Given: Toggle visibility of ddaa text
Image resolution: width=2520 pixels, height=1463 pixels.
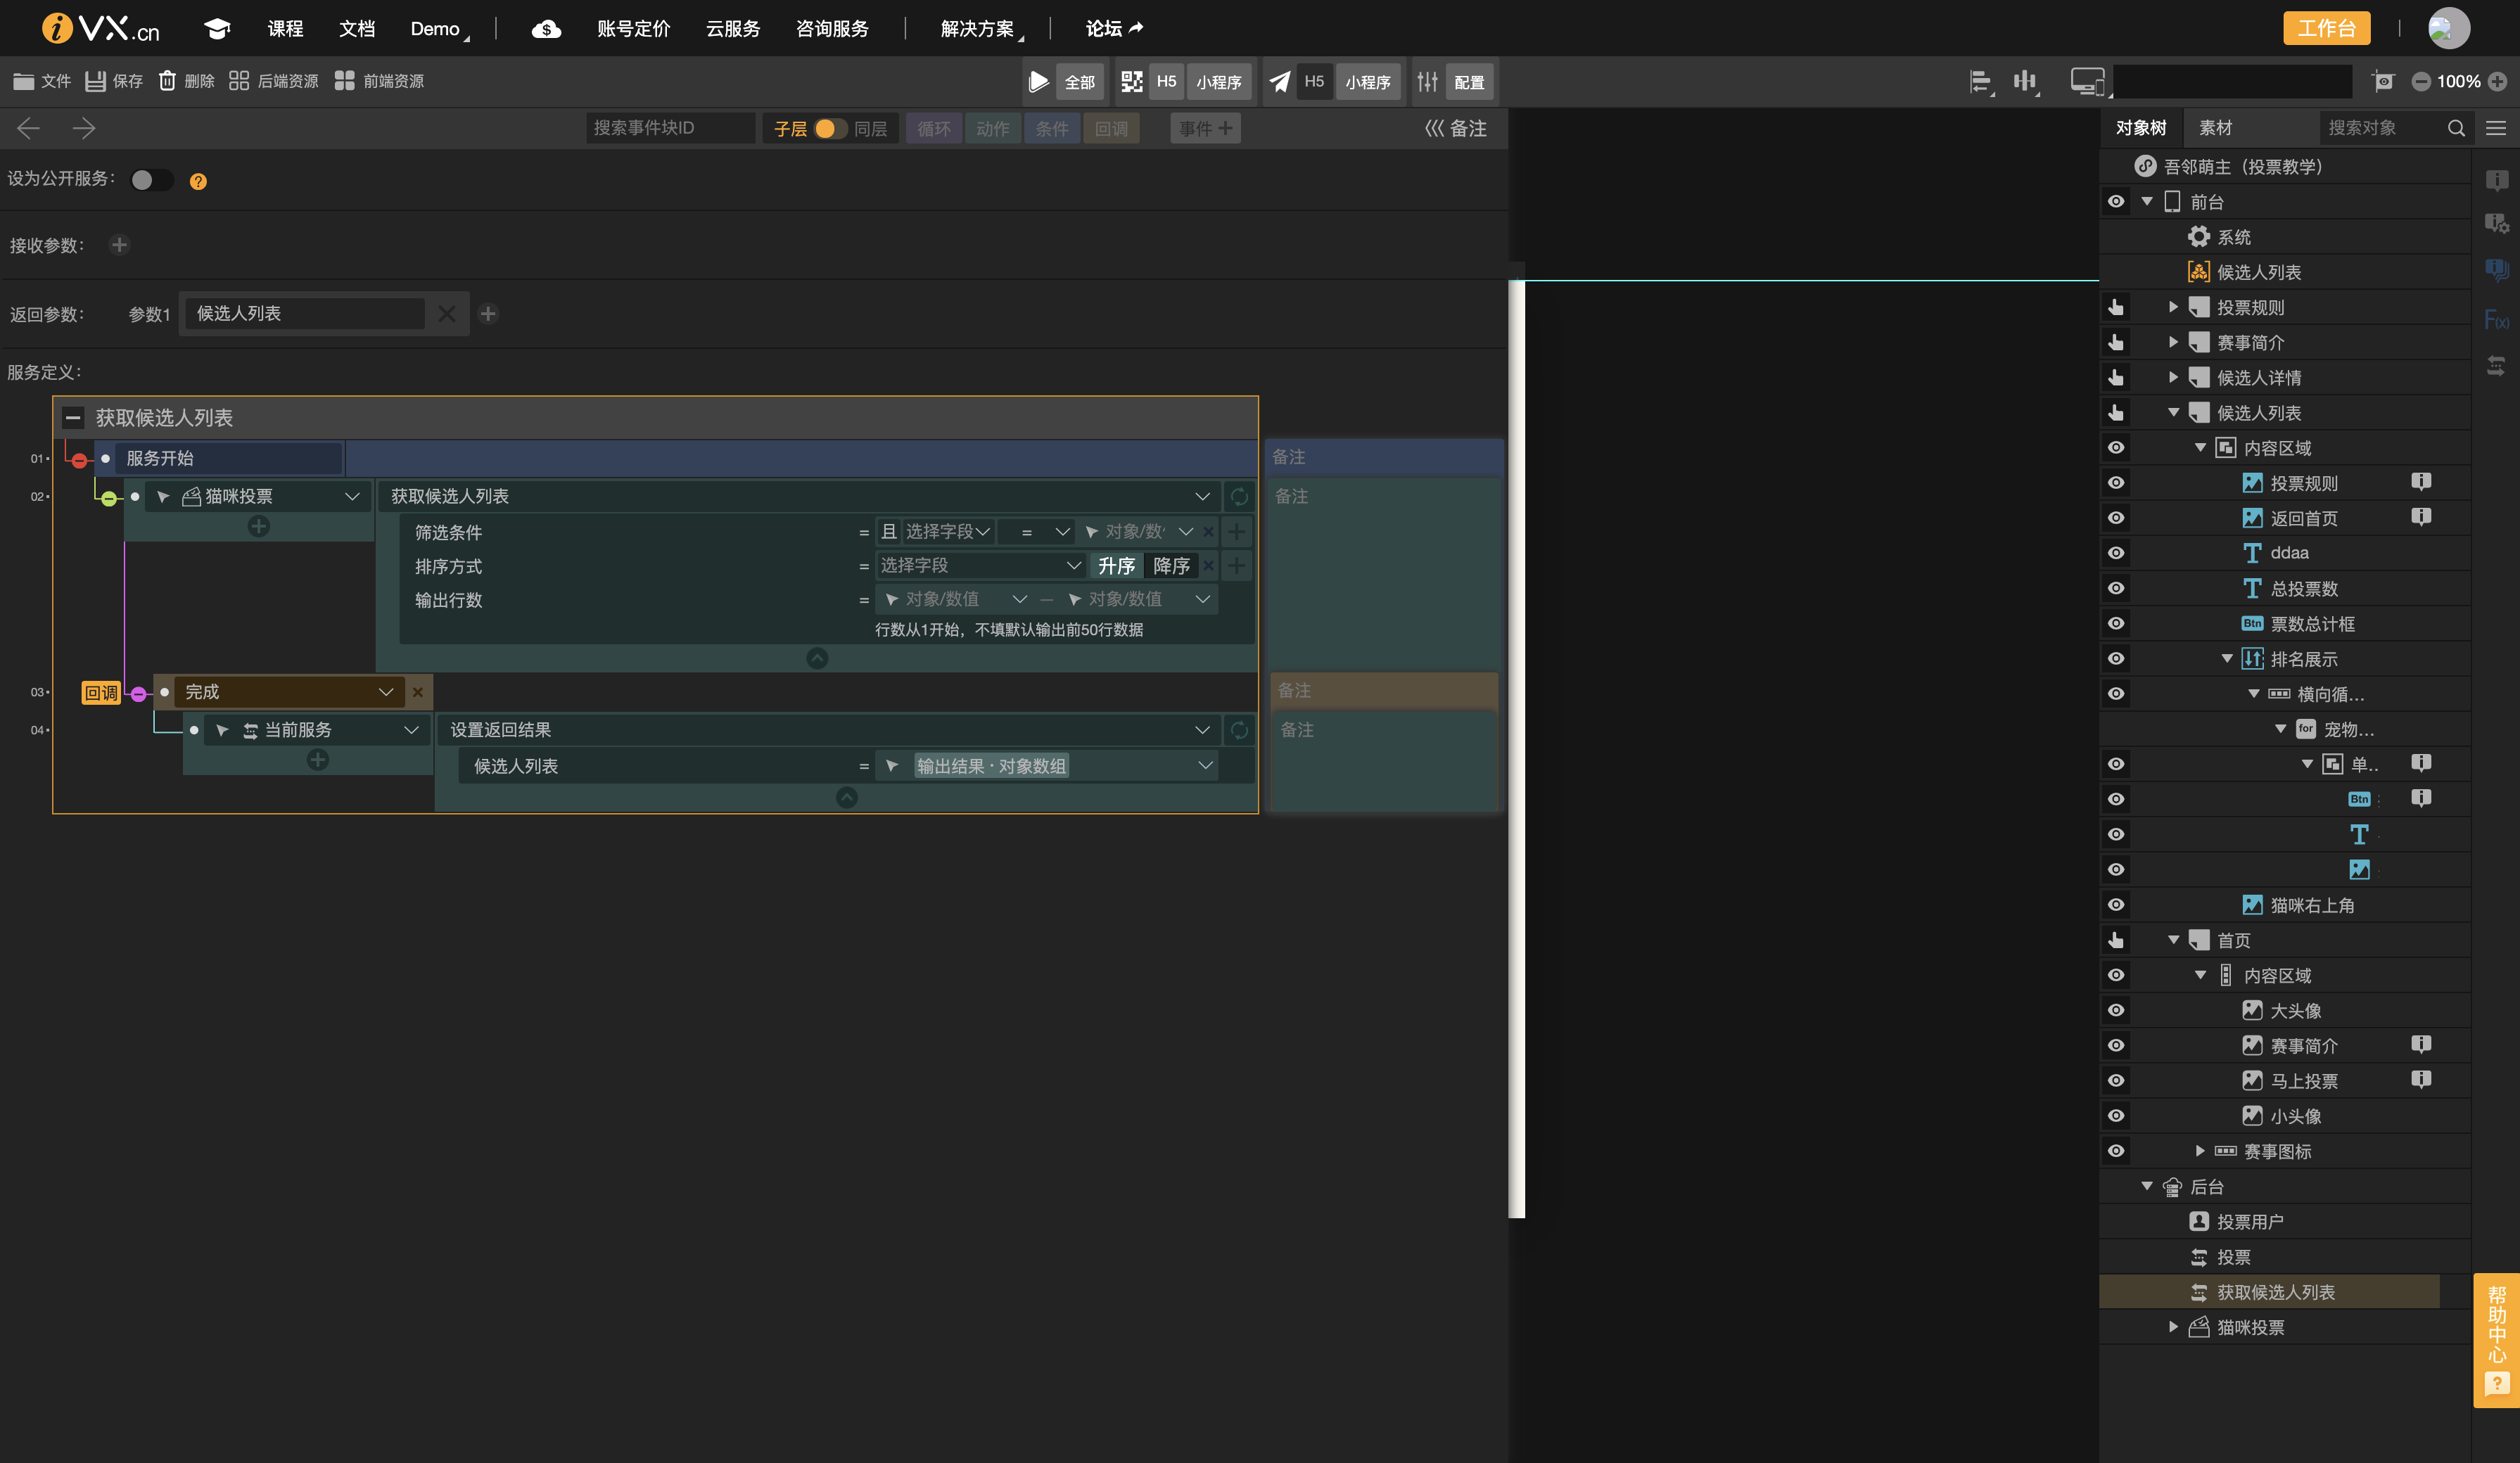Looking at the screenshot, I should click(2115, 553).
